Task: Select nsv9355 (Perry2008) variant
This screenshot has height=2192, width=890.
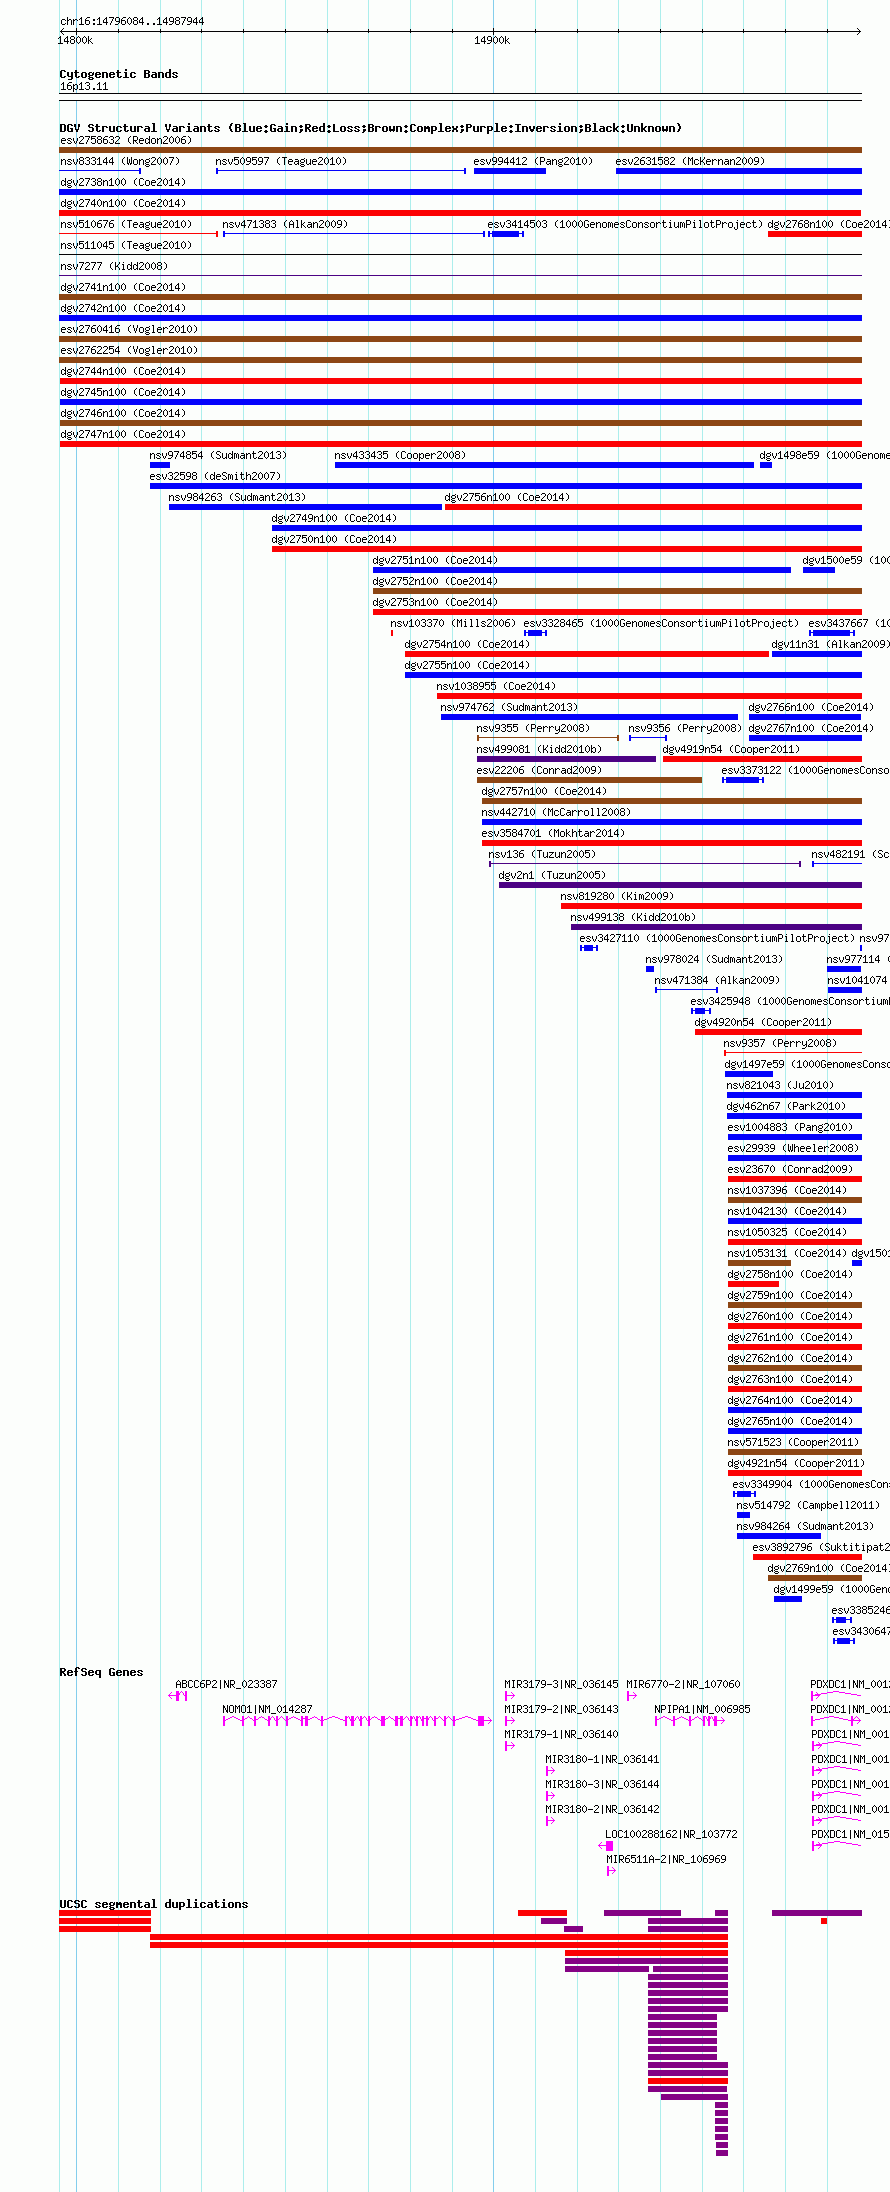Action: [548, 738]
